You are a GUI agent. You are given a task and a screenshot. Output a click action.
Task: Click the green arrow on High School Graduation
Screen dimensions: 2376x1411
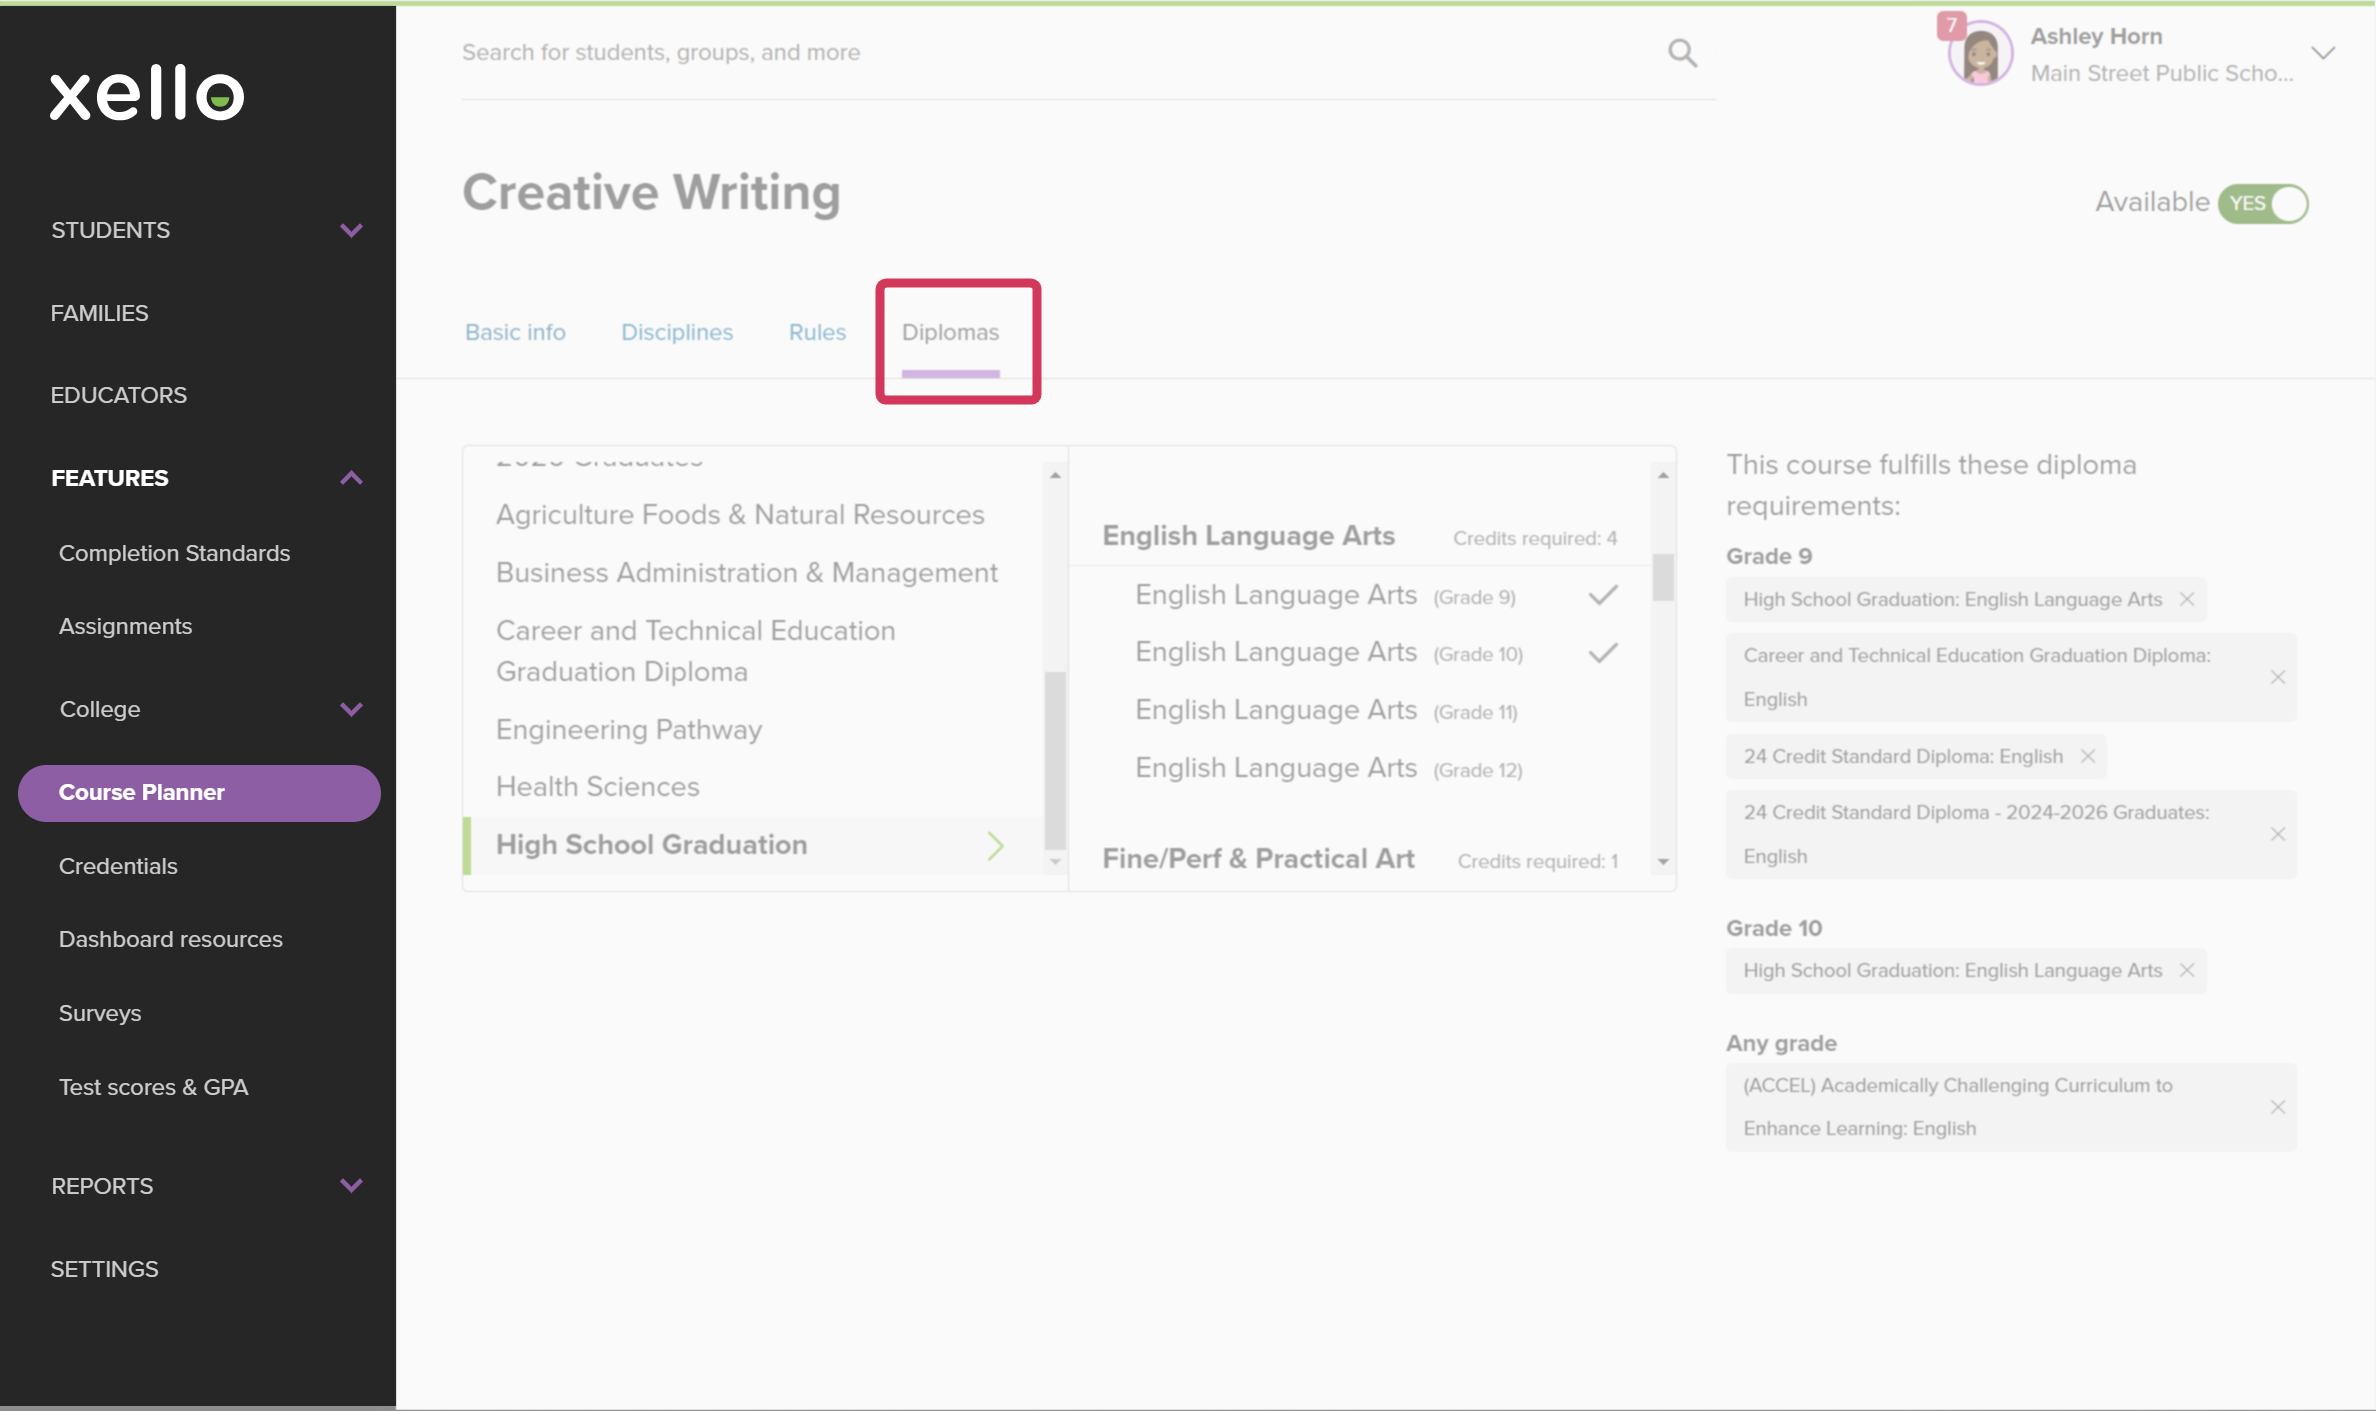click(995, 846)
